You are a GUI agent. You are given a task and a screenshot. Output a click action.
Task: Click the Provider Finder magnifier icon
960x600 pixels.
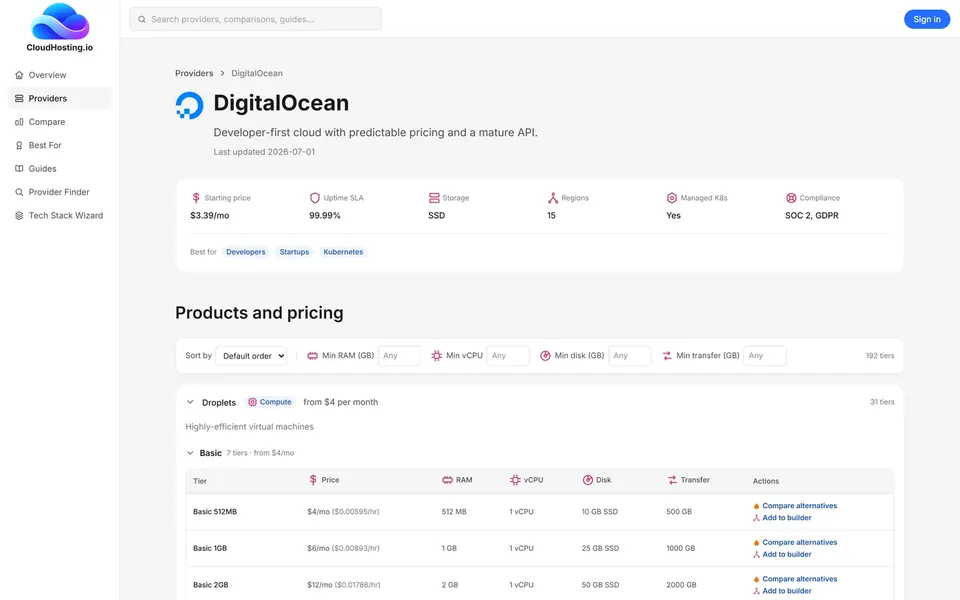tap(19, 192)
